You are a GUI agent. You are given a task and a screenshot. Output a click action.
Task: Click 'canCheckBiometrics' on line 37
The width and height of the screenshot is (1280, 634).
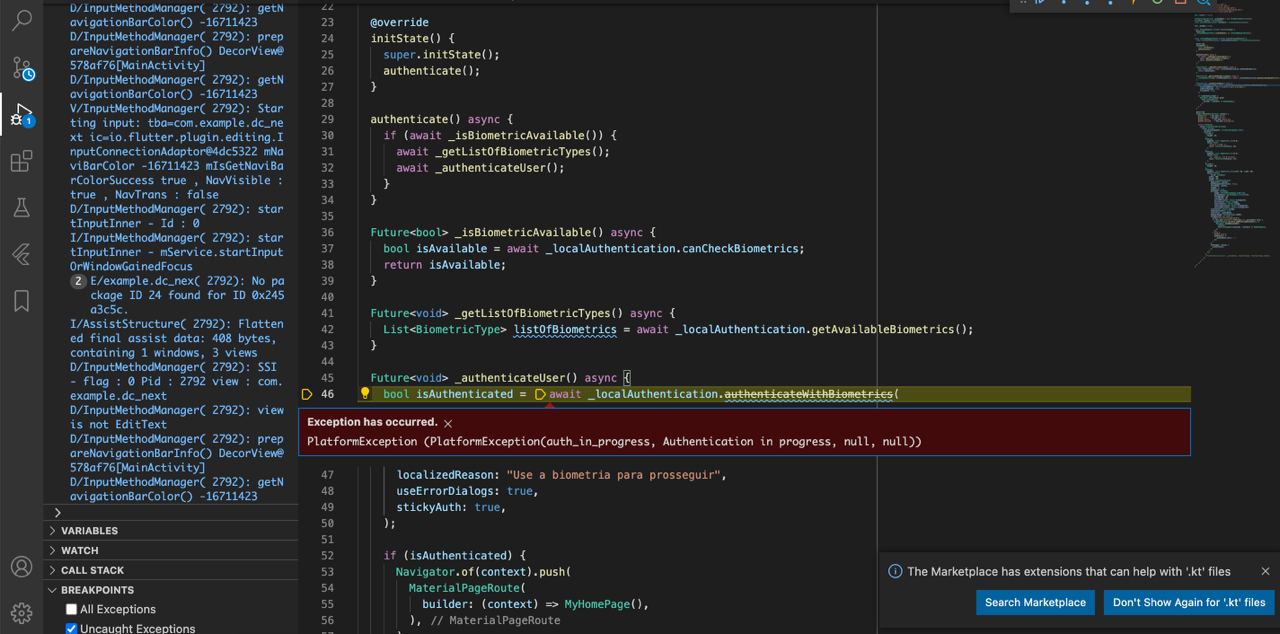(x=740, y=248)
